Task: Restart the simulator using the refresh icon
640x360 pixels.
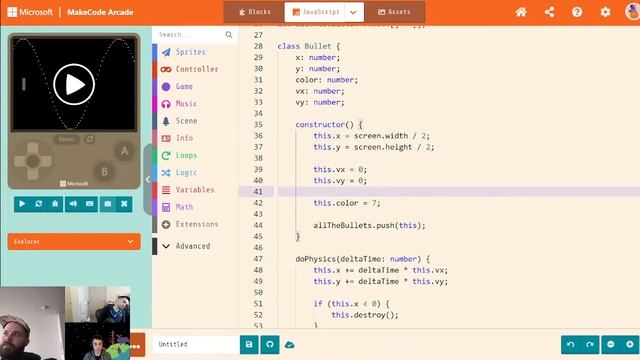Action: pos(39,203)
